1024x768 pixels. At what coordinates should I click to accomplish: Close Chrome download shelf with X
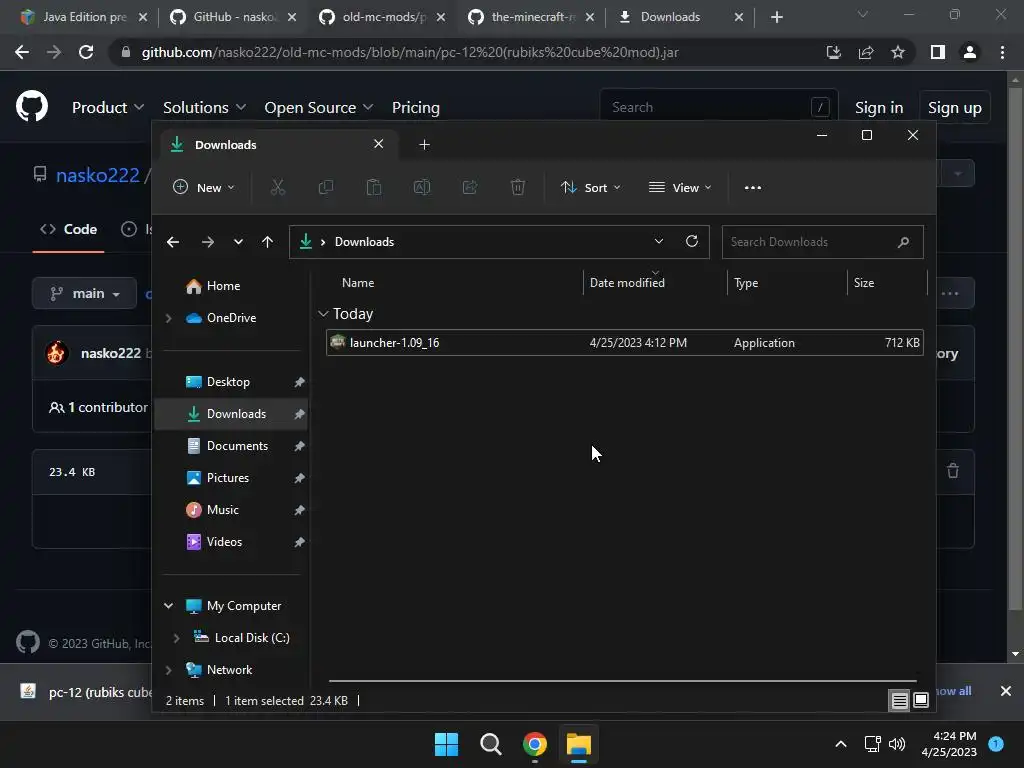1006,691
